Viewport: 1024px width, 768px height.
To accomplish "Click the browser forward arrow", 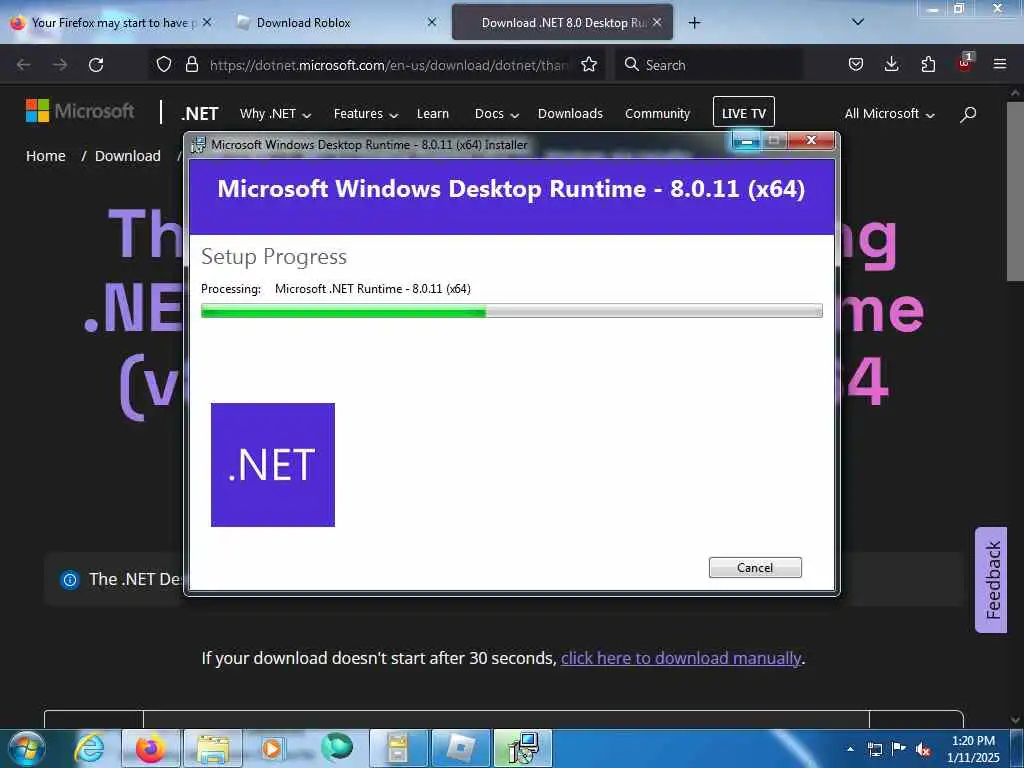I will click(60, 65).
